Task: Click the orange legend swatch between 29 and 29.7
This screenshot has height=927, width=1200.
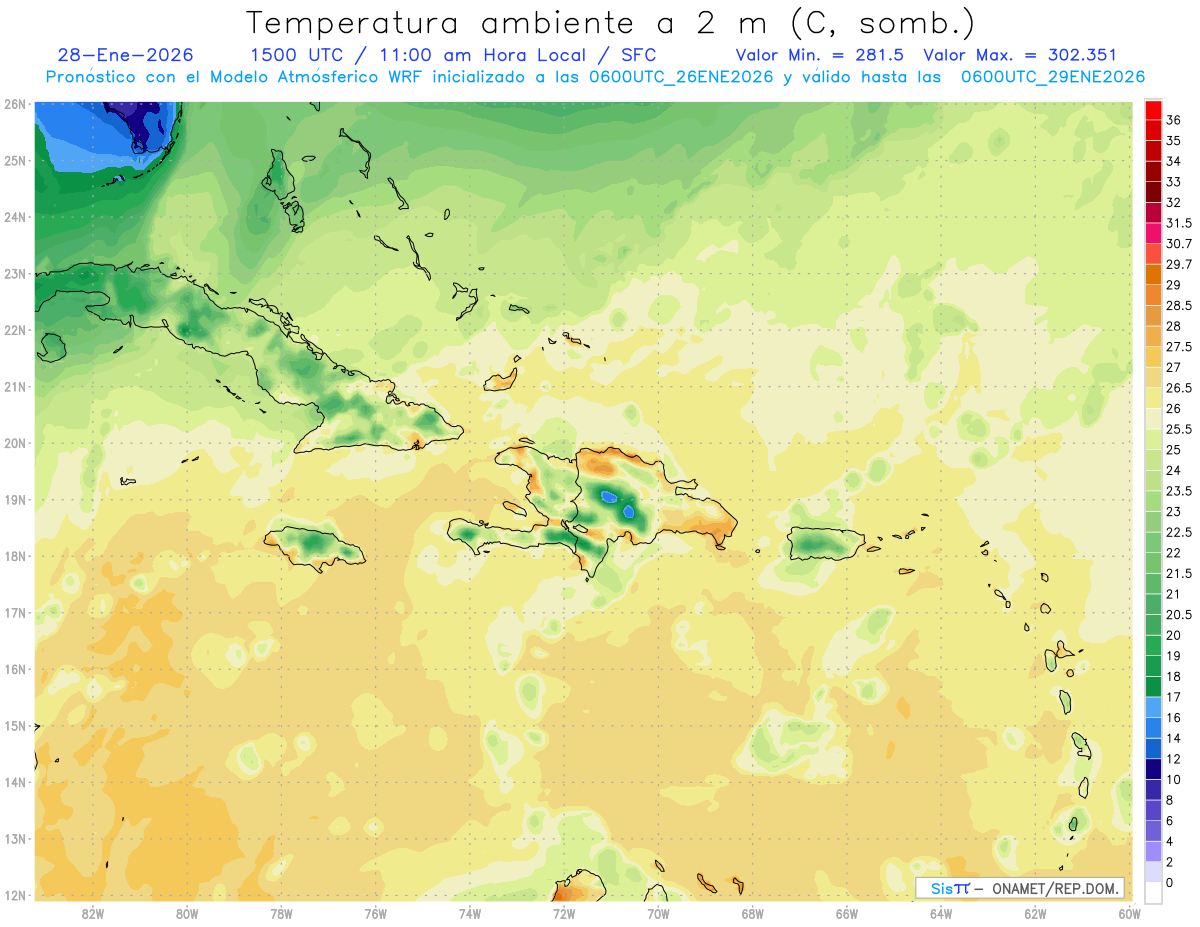Action: [1153, 274]
